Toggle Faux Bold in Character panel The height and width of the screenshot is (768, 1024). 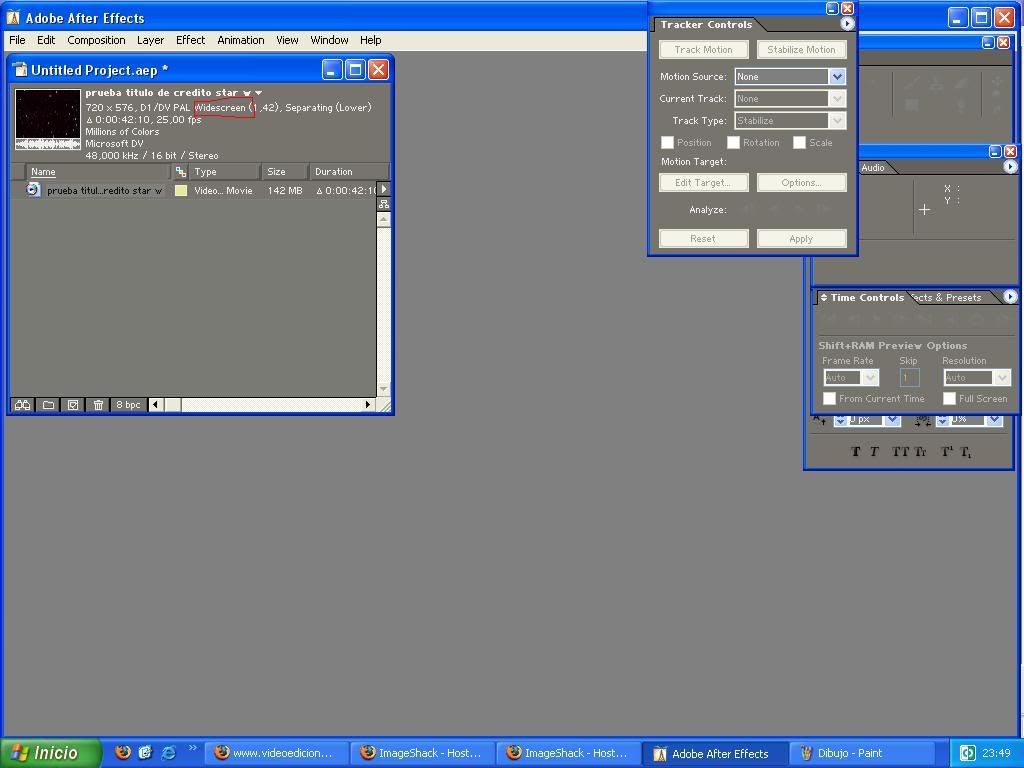tap(856, 451)
